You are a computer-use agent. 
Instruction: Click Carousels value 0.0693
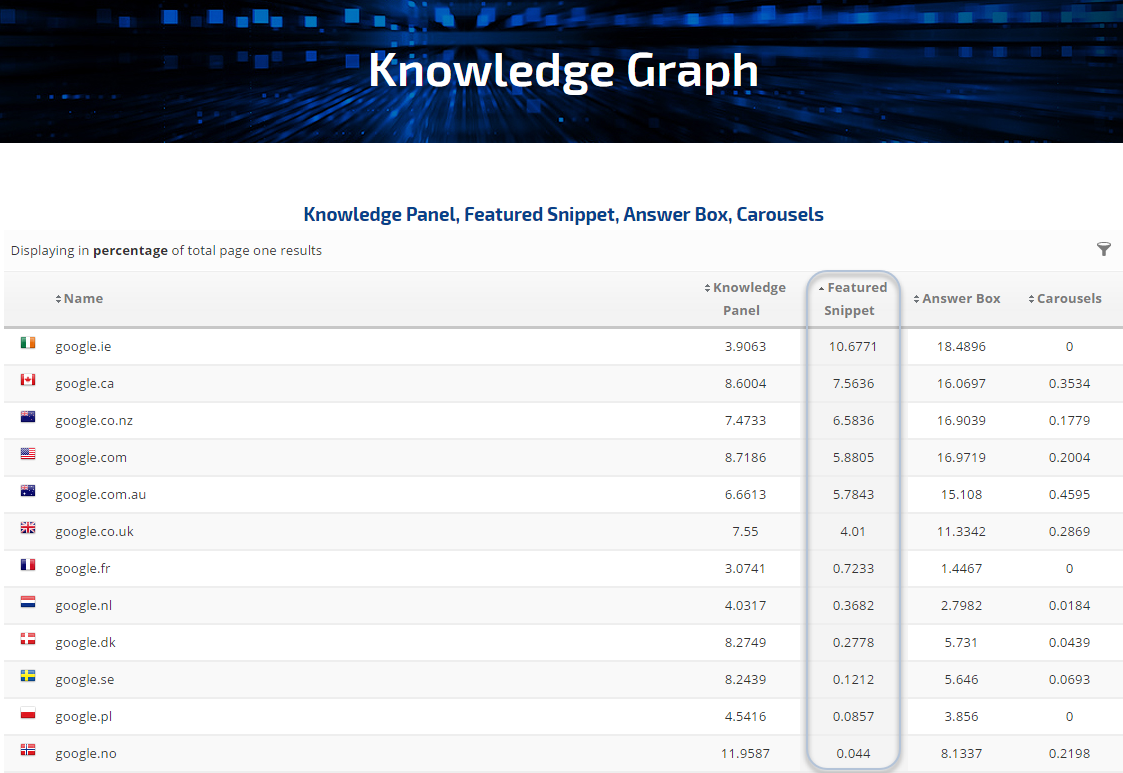(x=1069, y=680)
